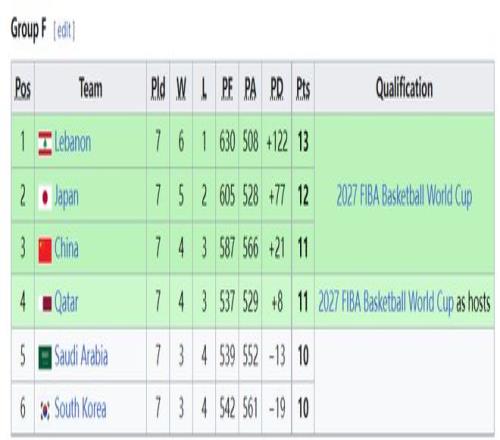Screen dimensions: 500x440
Task: Click the Qatar flag icon
Action: click(x=46, y=303)
